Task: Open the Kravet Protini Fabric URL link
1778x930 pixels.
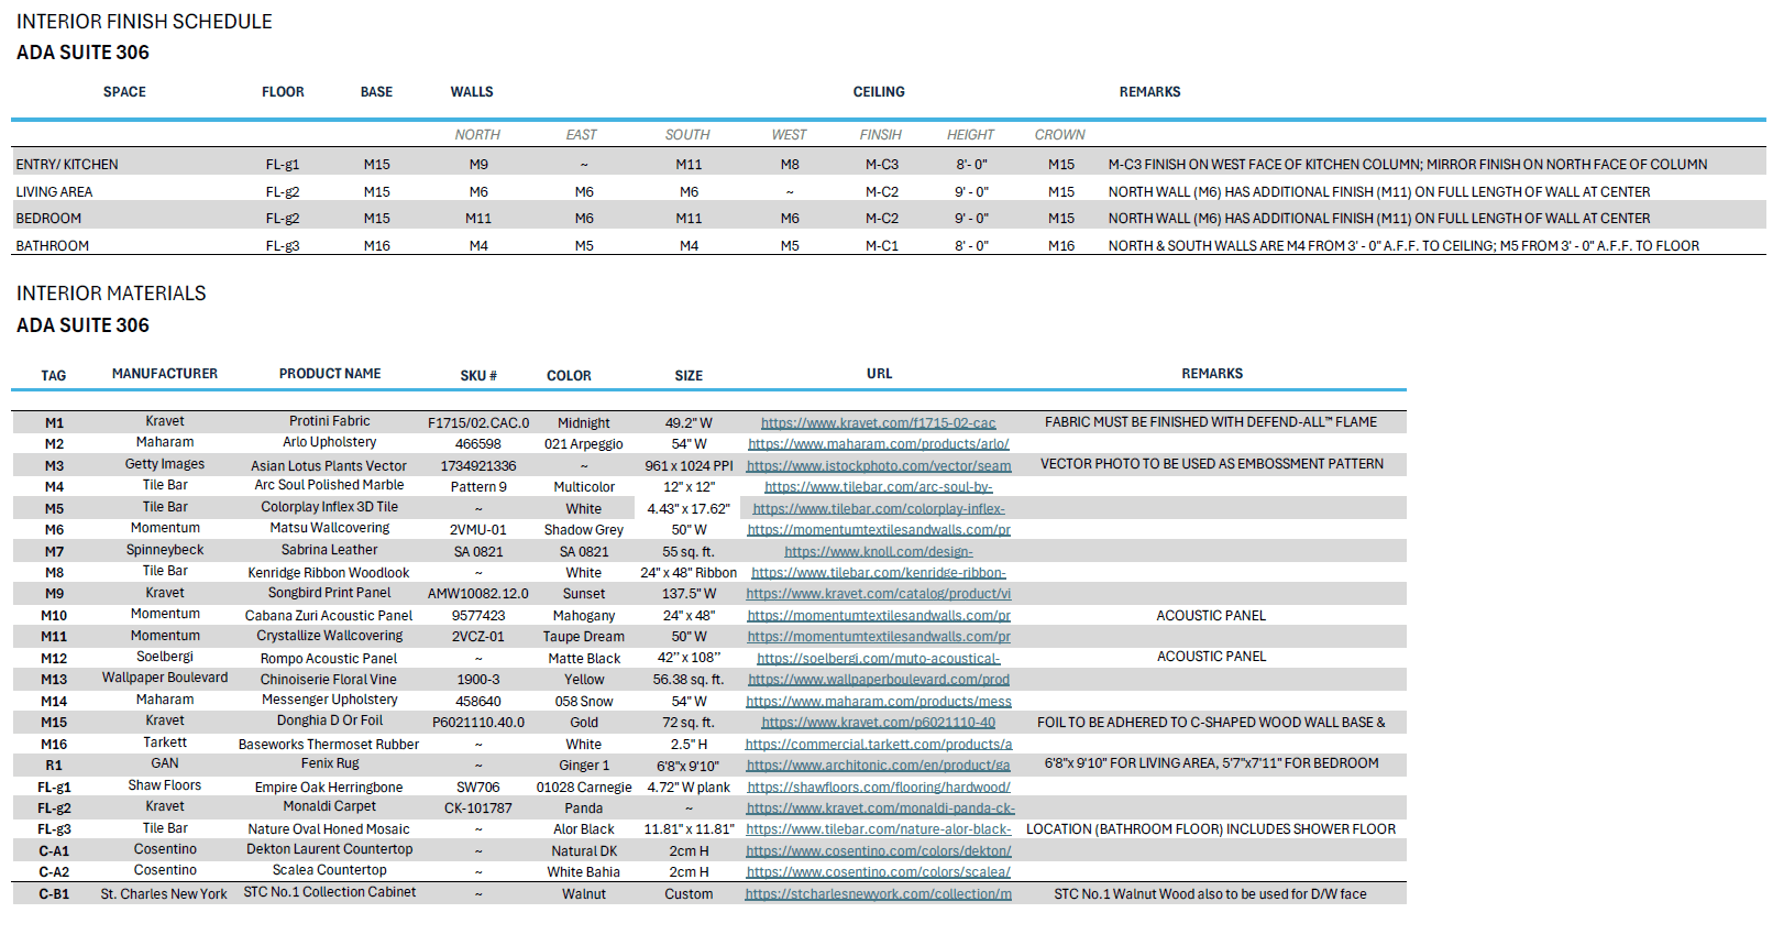Action: [877, 423]
